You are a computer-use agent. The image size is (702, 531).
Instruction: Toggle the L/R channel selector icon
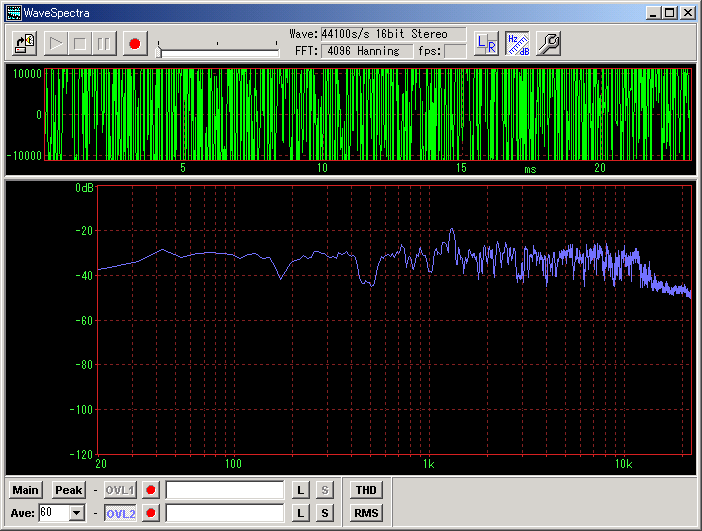pyautogui.click(x=486, y=43)
